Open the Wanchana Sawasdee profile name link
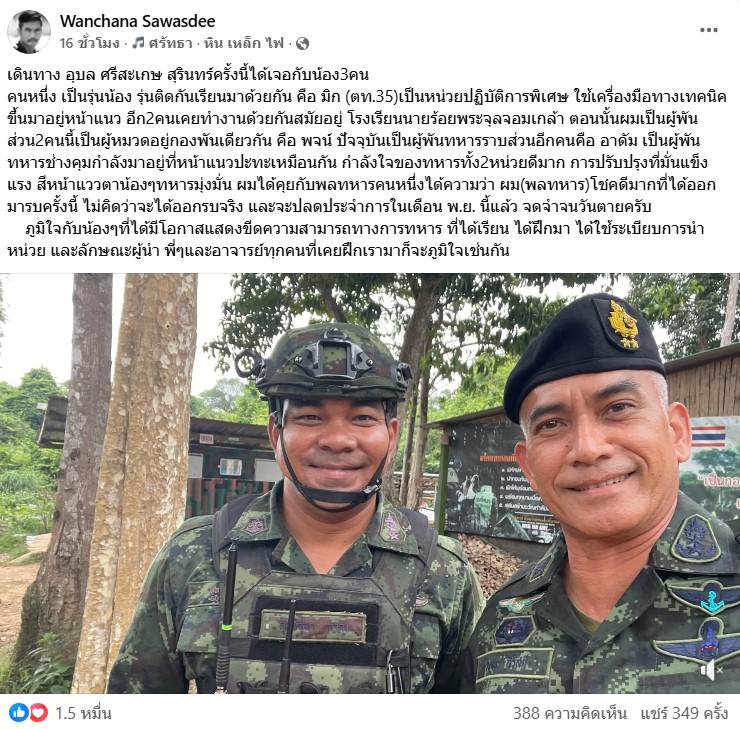The image size is (740, 729). tap(137, 21)
